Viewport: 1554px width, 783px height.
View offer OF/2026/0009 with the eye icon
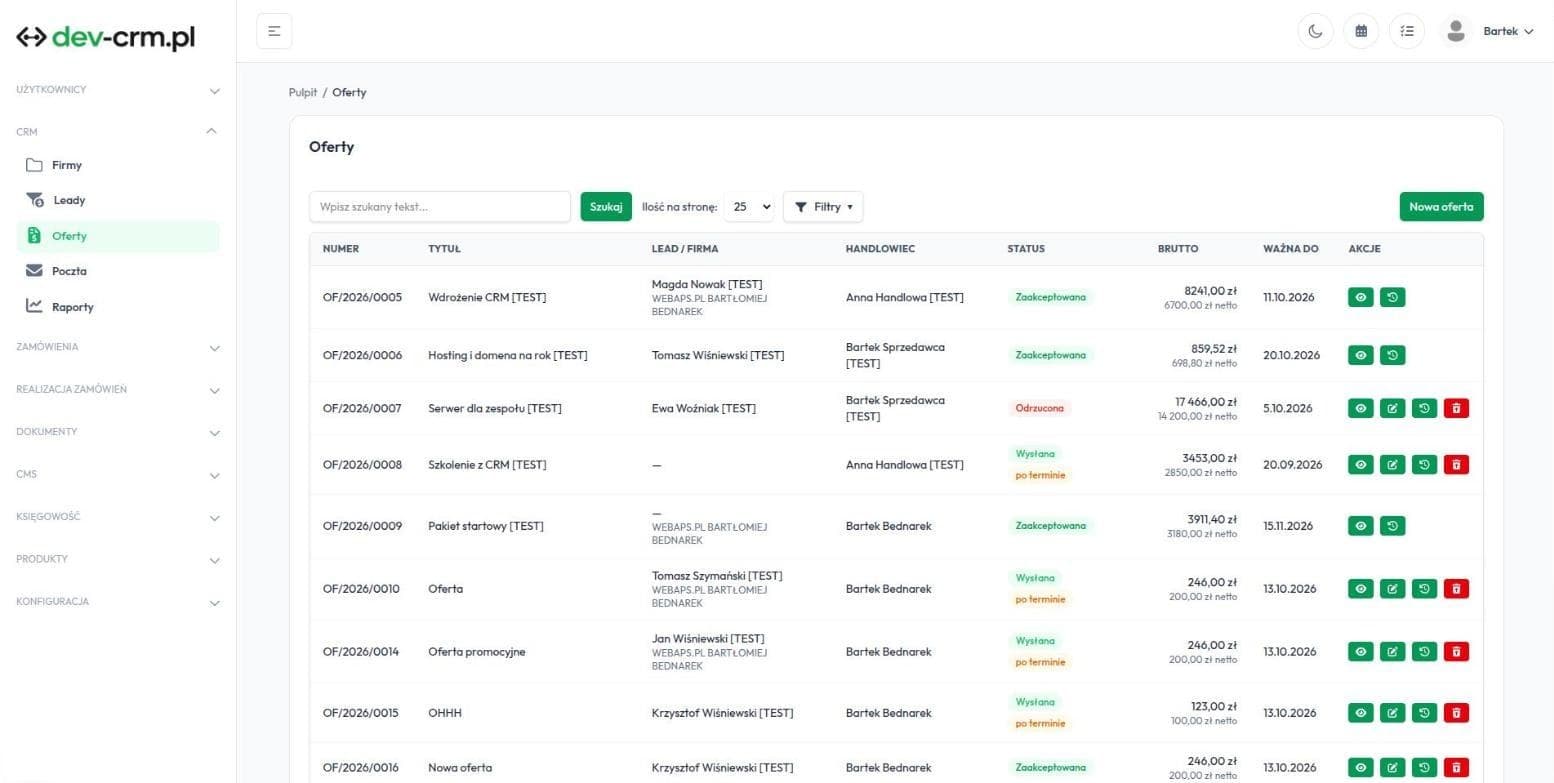pyautogui.click(x=1360, y=526)
